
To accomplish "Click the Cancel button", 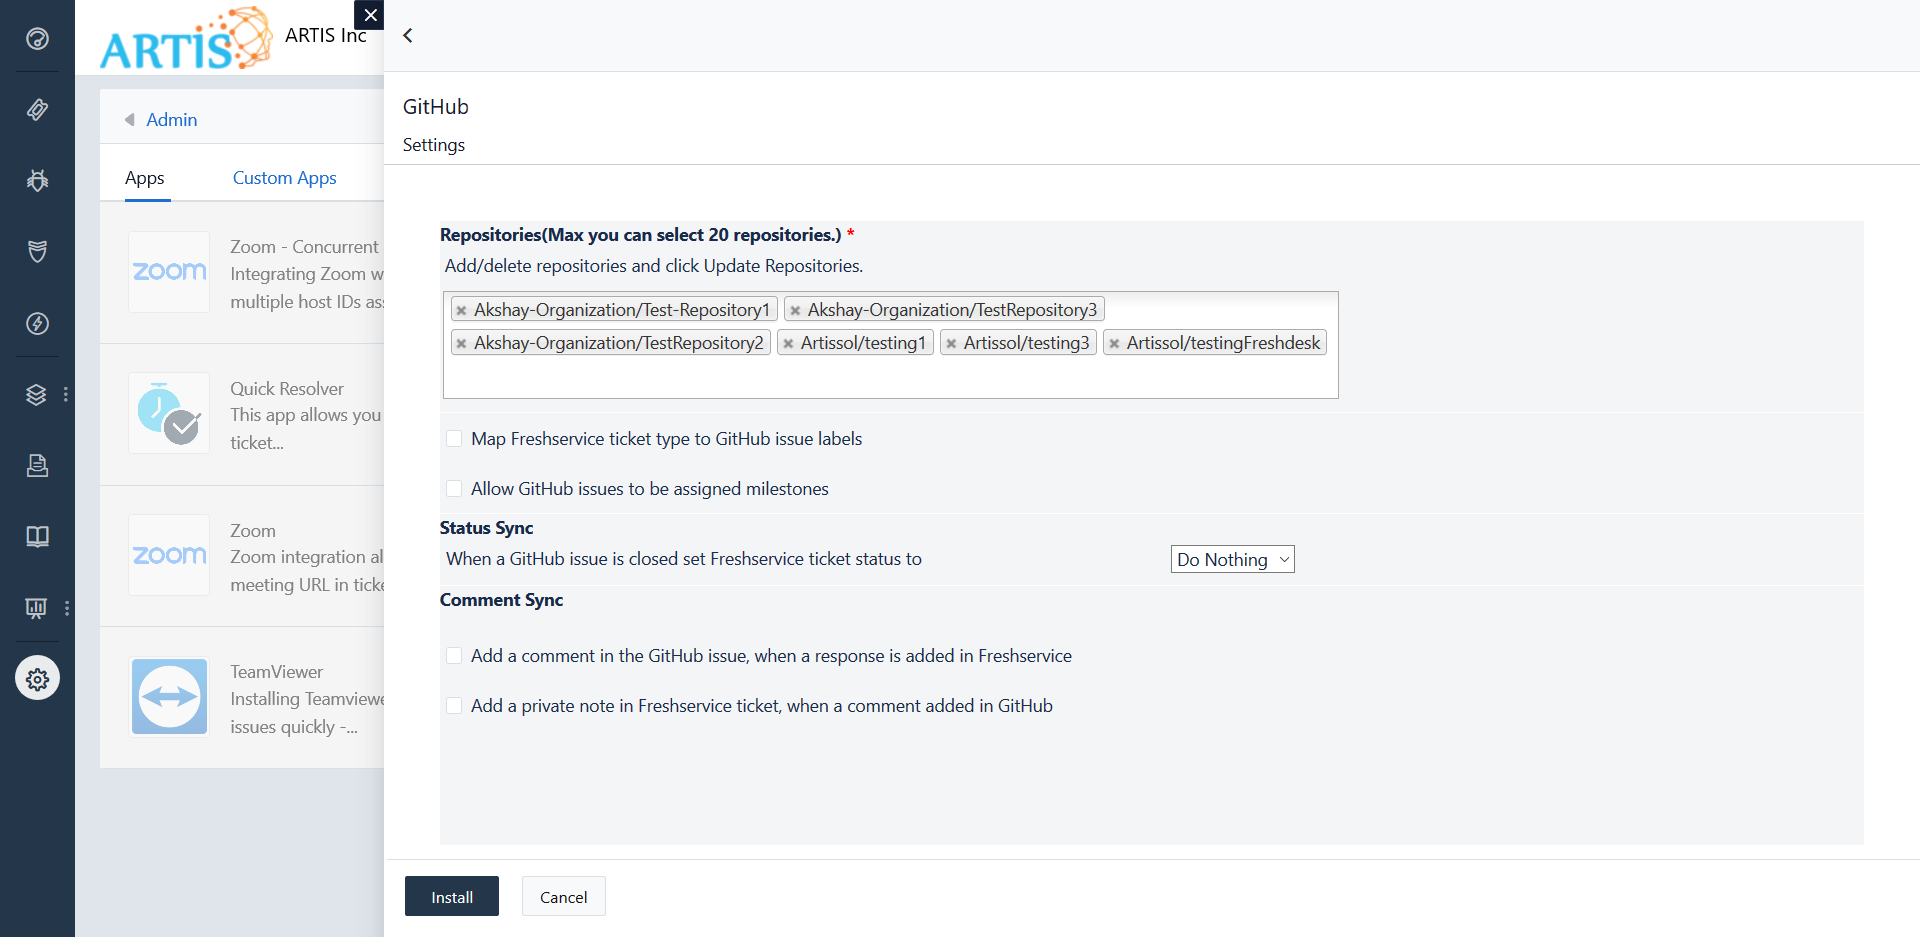I will 564,897.
